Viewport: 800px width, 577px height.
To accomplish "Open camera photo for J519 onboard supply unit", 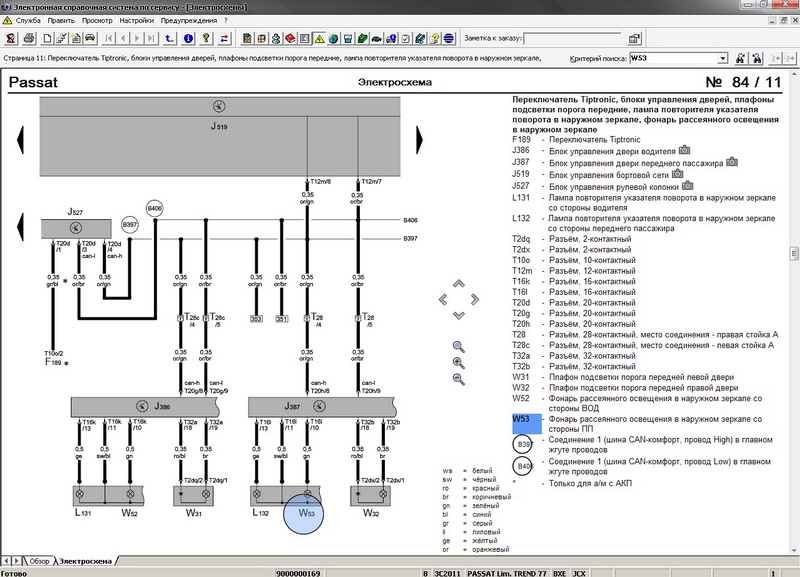I will click(x=677, y=173).
